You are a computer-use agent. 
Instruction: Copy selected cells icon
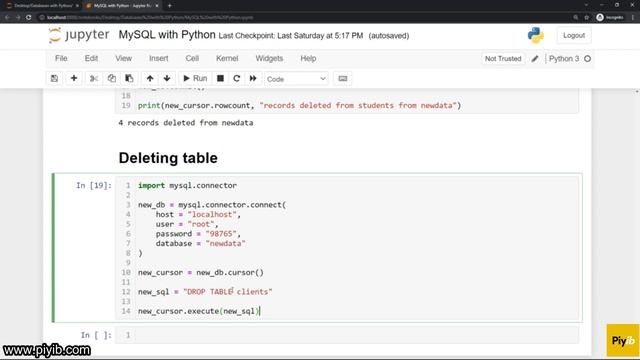coord(111,78)
